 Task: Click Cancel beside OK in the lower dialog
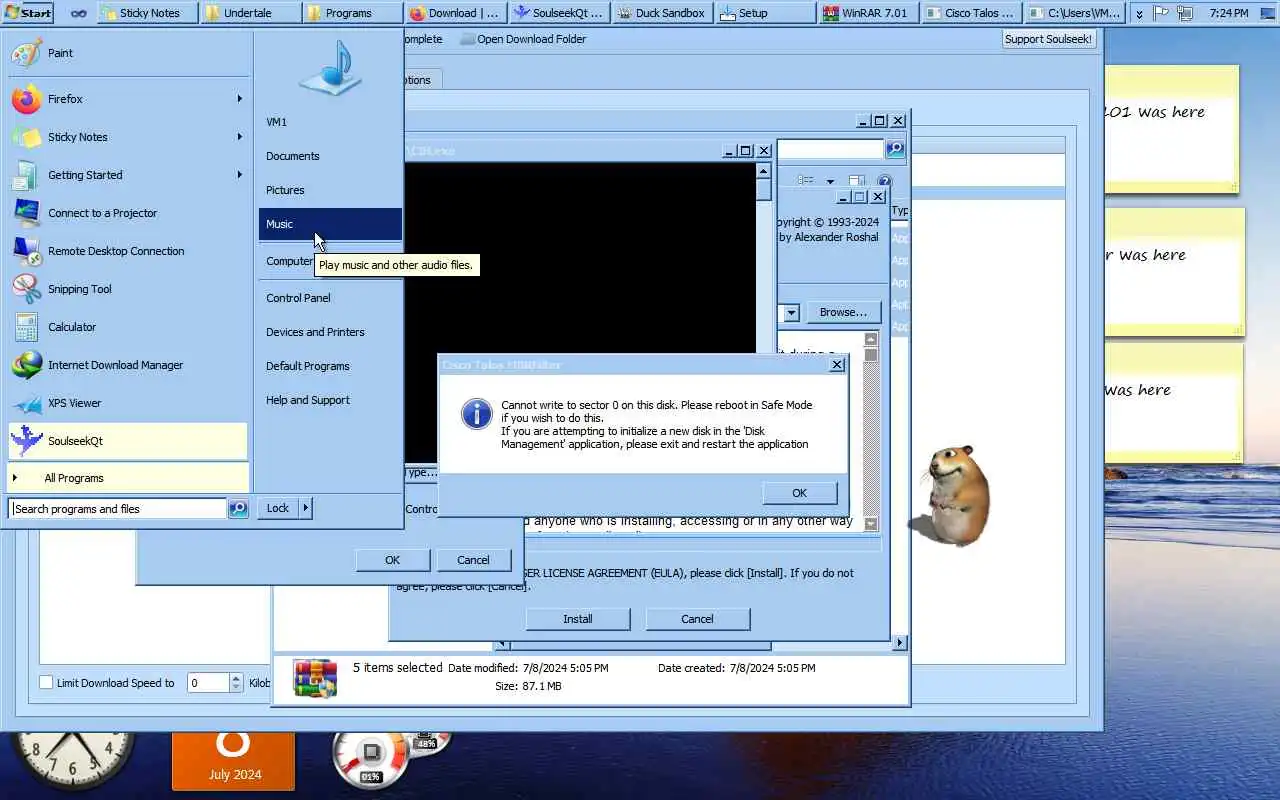click(x=473, y=560)
